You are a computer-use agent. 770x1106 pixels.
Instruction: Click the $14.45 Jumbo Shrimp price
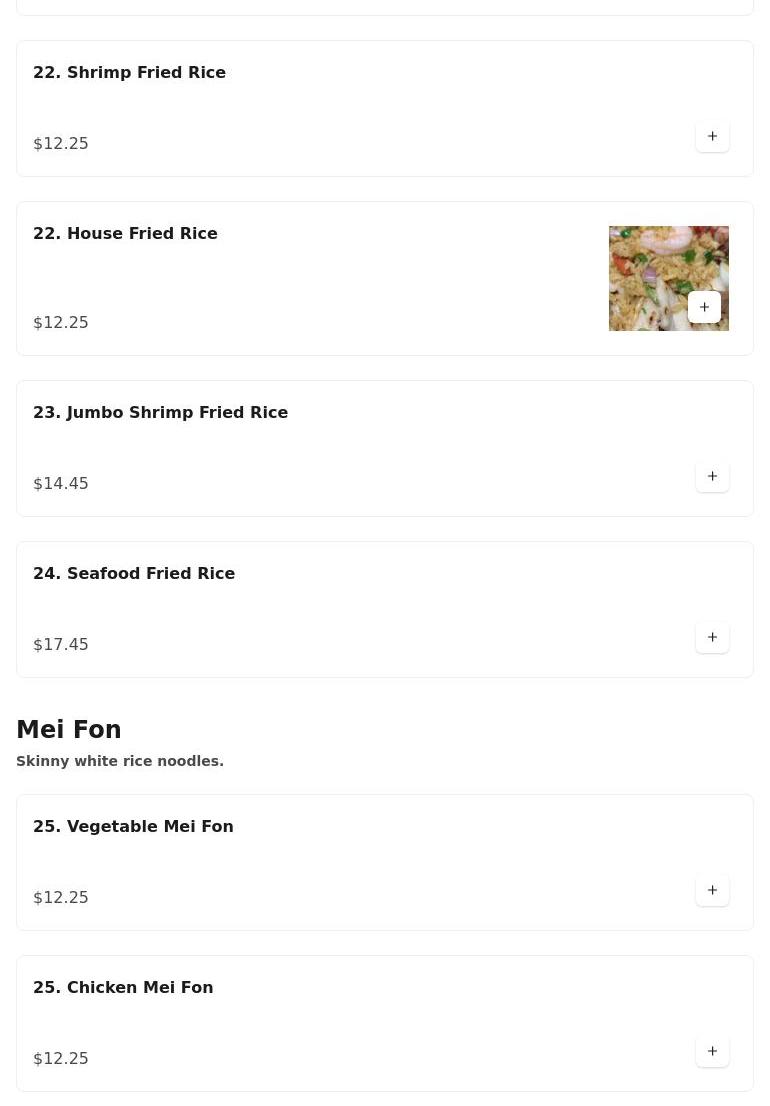point(61,483)
